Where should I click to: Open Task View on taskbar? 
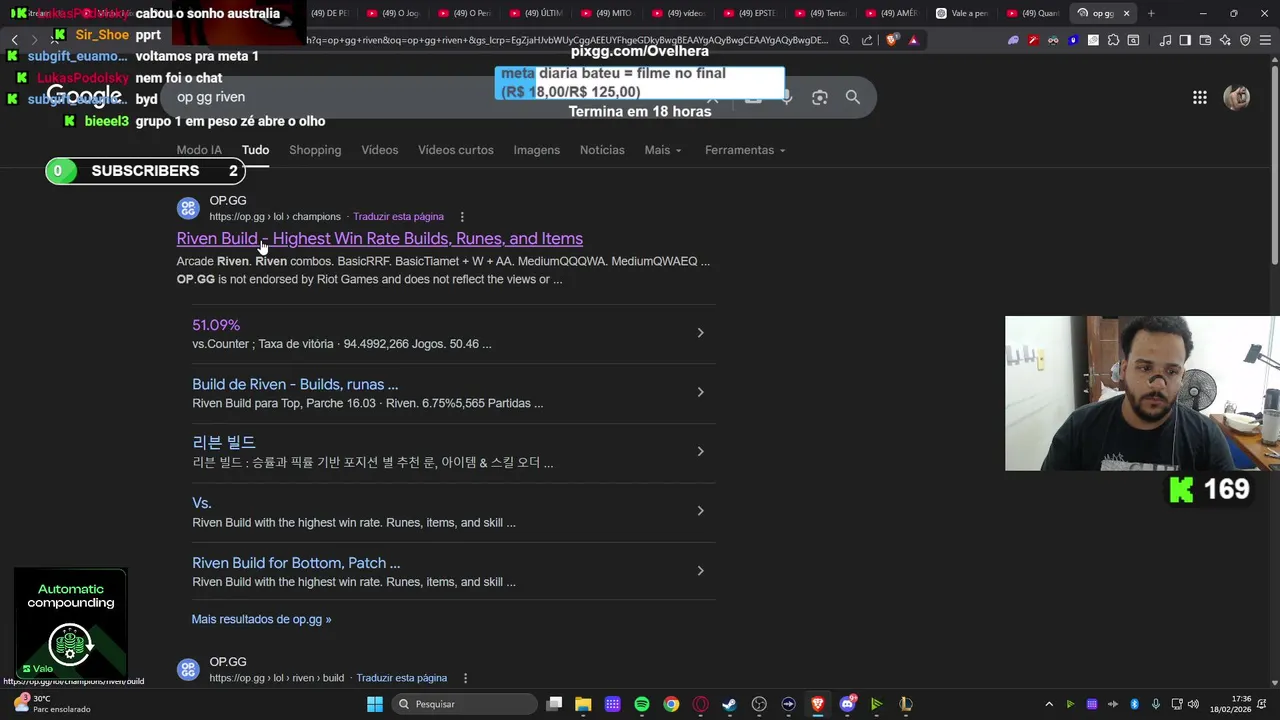555,704
